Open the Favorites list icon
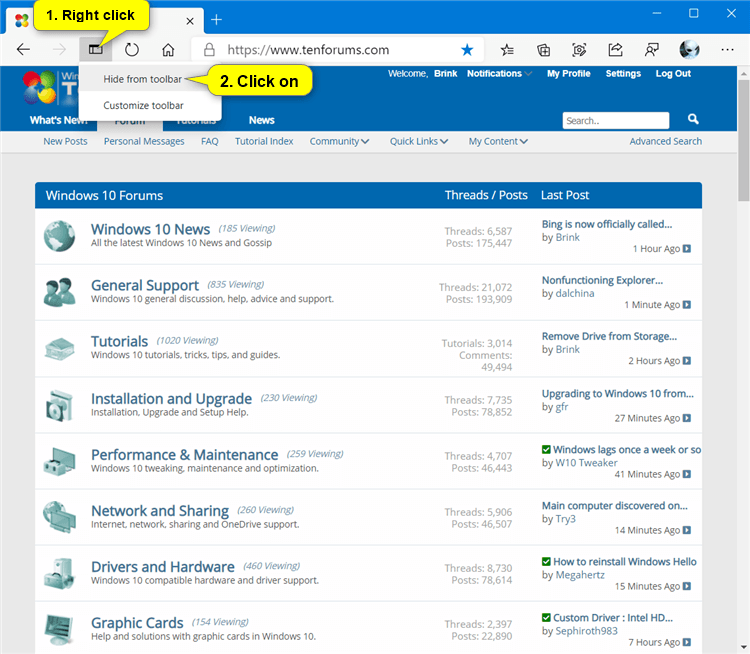Image resolution: width=750 pixels, height=654 pixels. click(x=507, y=49)
